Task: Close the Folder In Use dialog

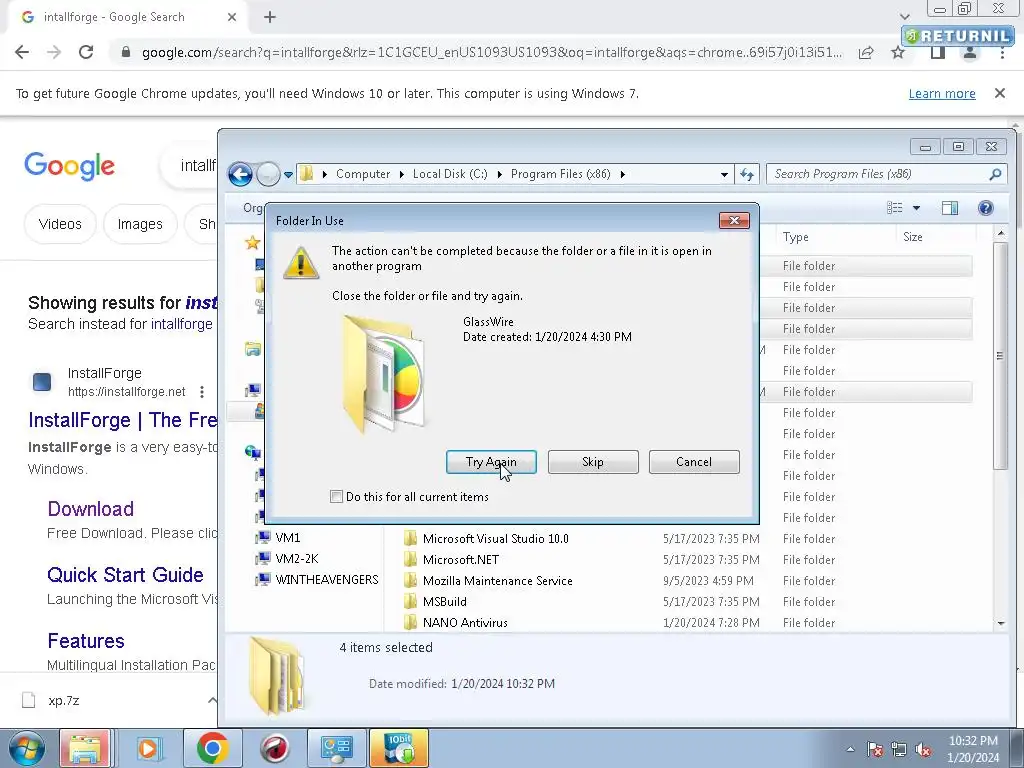Action: 734,221
